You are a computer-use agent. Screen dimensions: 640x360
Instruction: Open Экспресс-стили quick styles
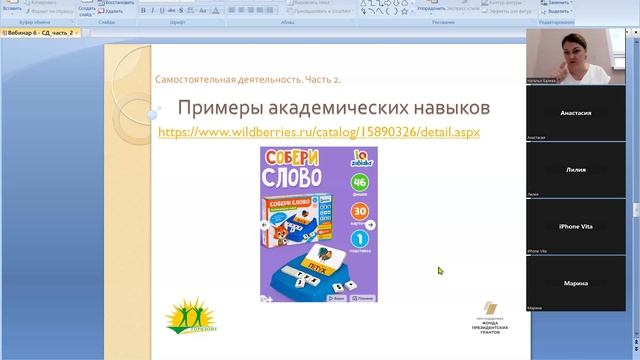[x=463, y=8]
